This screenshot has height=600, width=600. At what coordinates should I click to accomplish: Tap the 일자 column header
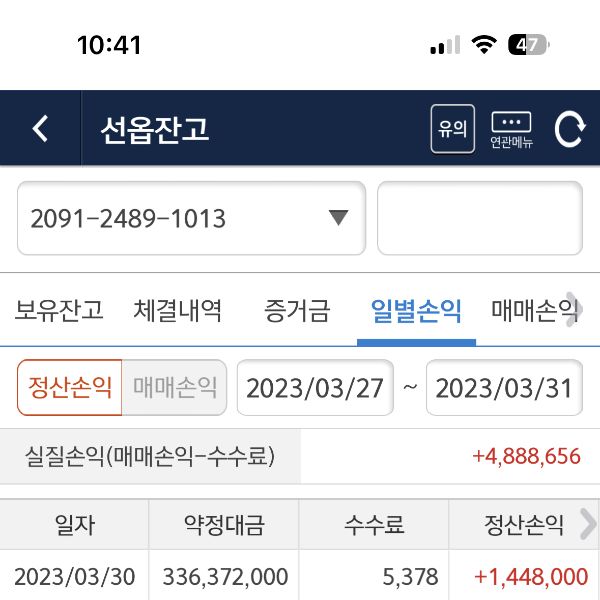pos(74,524)
